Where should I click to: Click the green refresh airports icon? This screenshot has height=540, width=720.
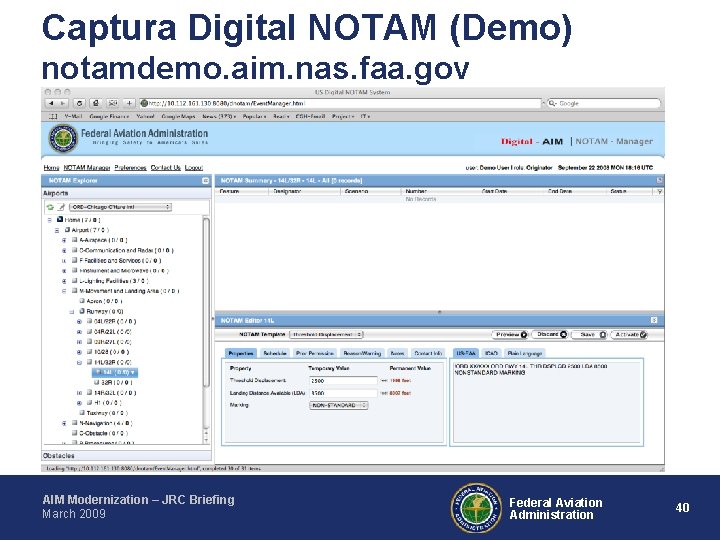[x=51, y=207]
